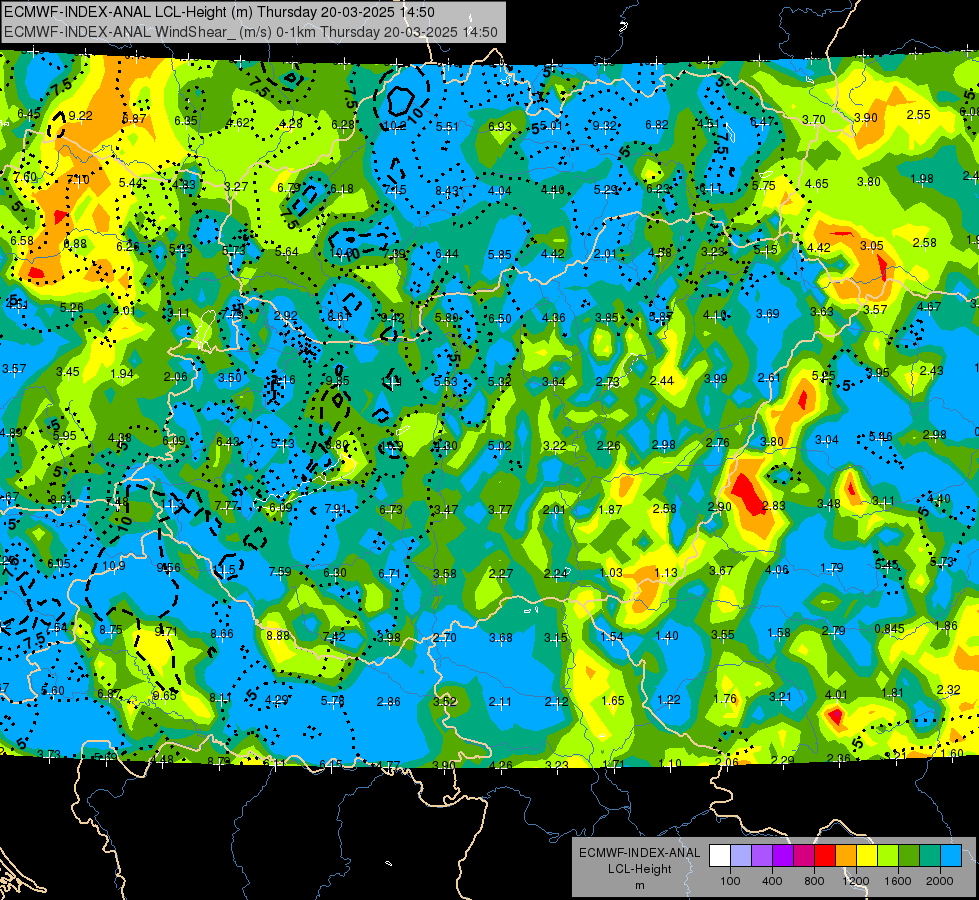
Task: Click the wind shear value 5.85
Action: point(499,255)
